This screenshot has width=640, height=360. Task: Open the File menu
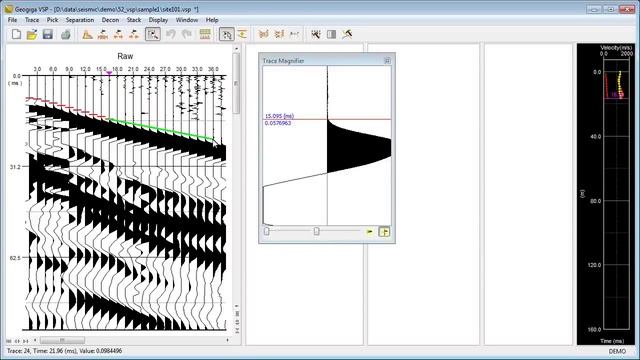click(x=12, y=20)
